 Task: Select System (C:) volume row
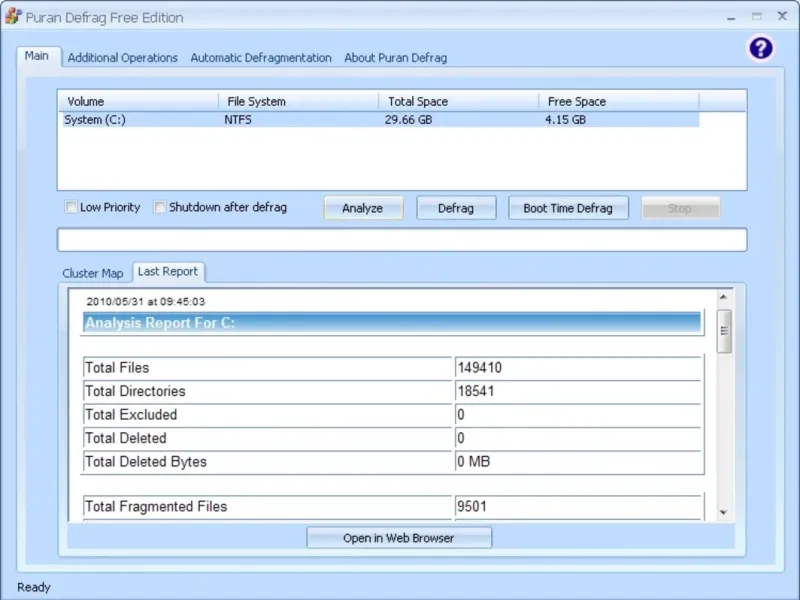coord(380,120)
